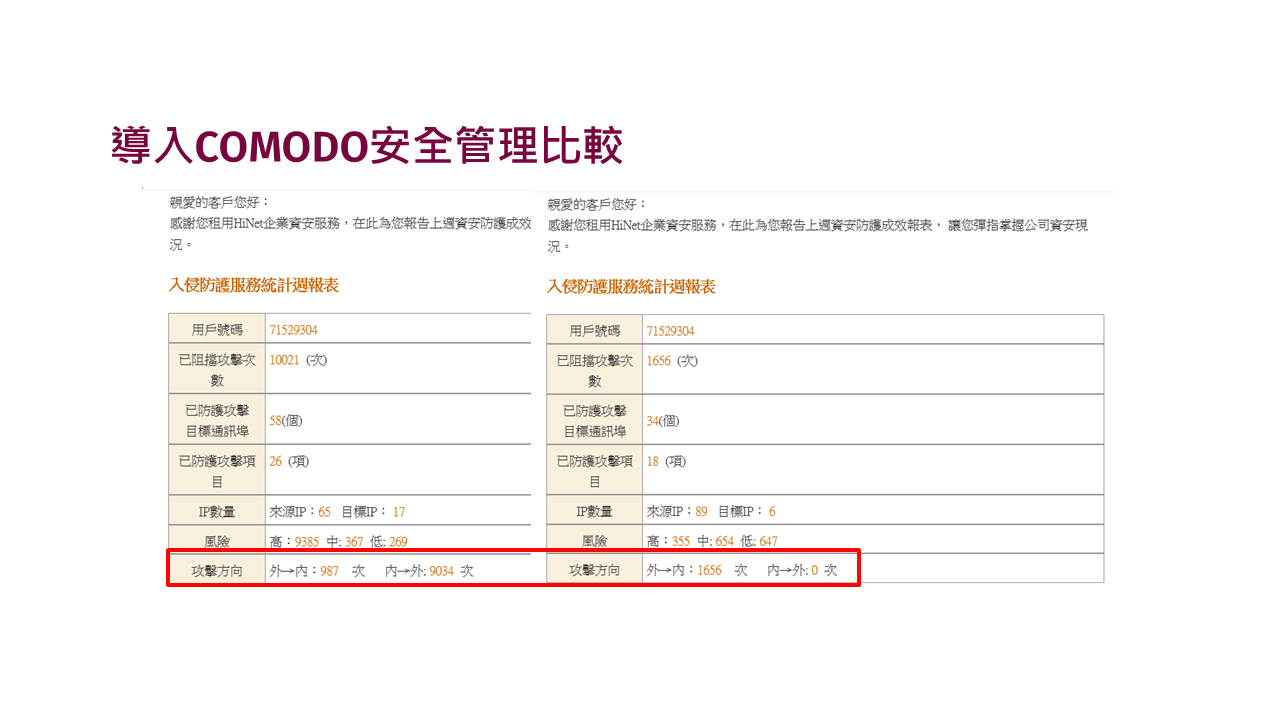1280x720 pixels.
Task: Select outside-to-inside attack count 987
Action: (x=329, y=571)
